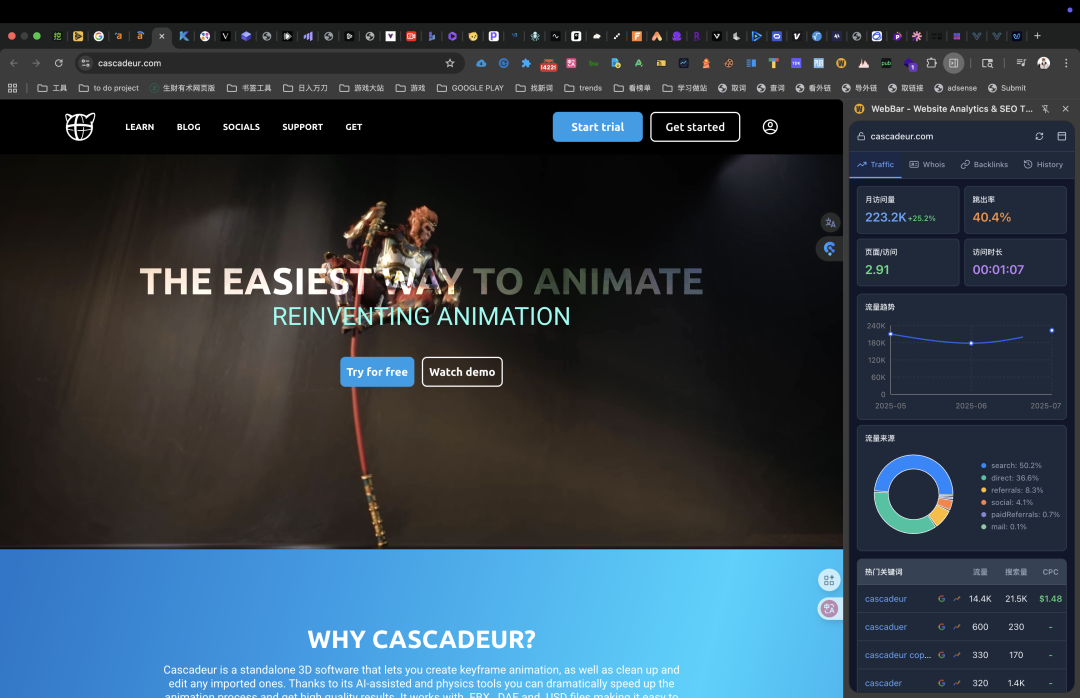Open site information icon in address bar

click(85, 63)
